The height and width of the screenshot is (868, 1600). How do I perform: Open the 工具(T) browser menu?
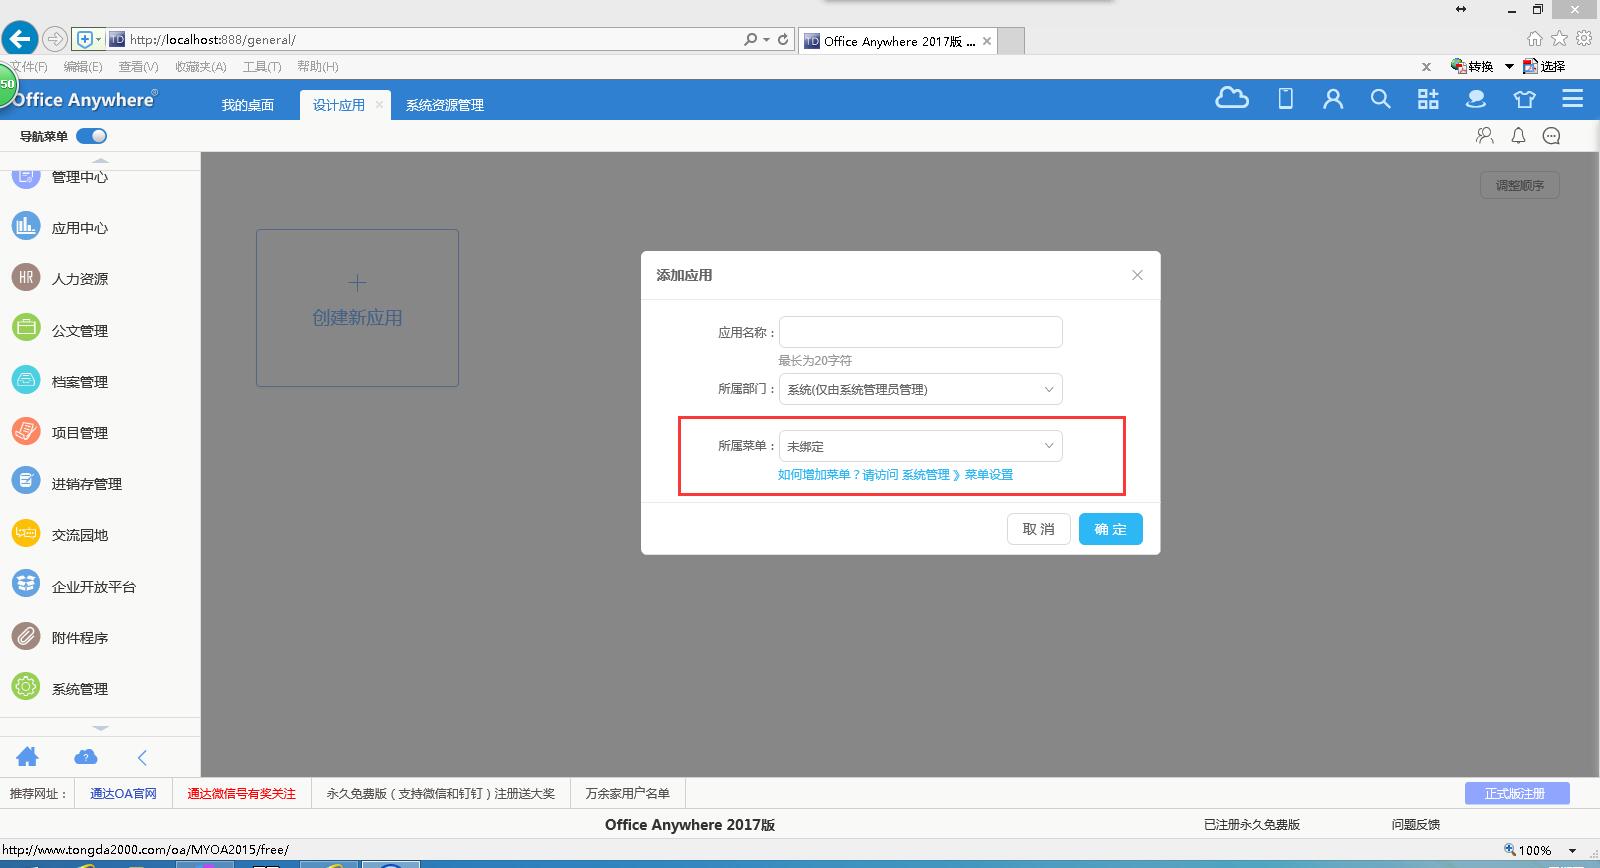click(262, 66)
